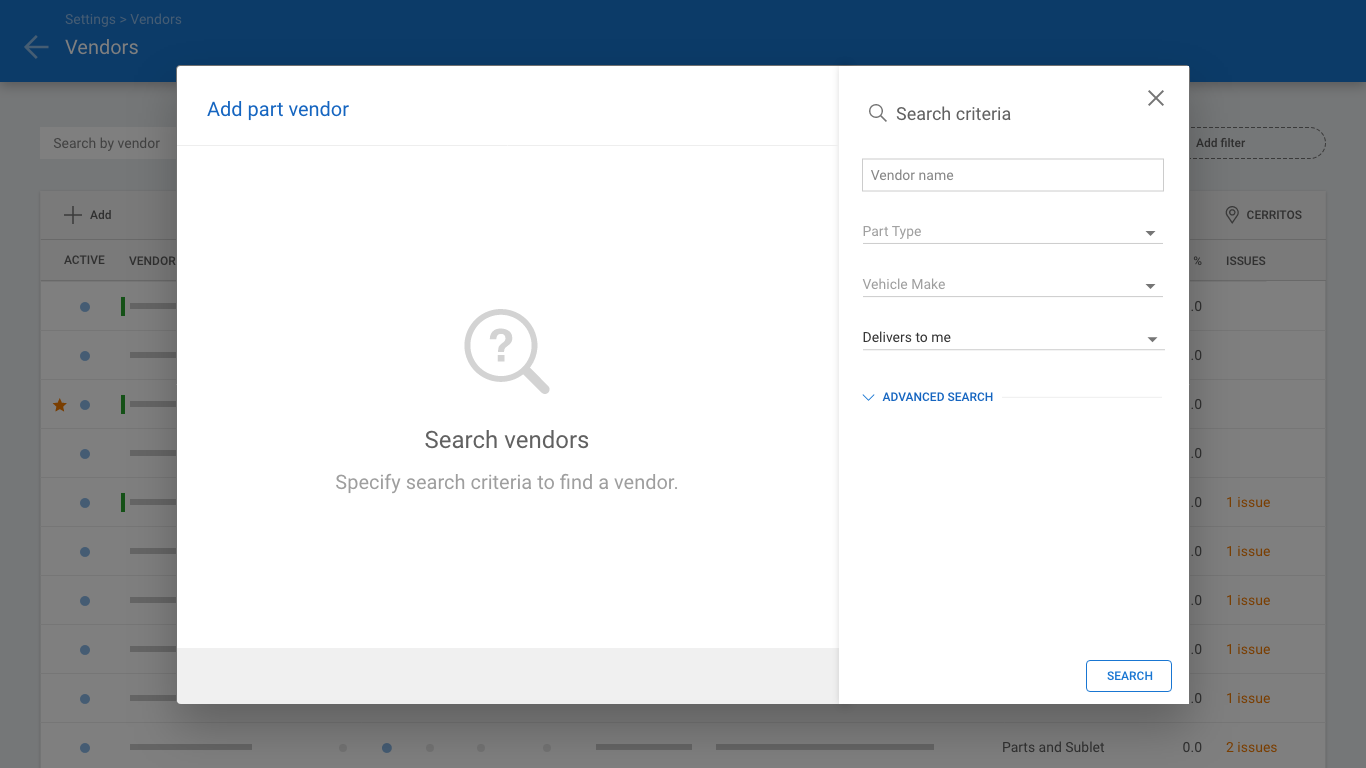Click the Search vendors question-mark magnifier icon
This screenshot has height=768, width=1366.
coord(507,351)
